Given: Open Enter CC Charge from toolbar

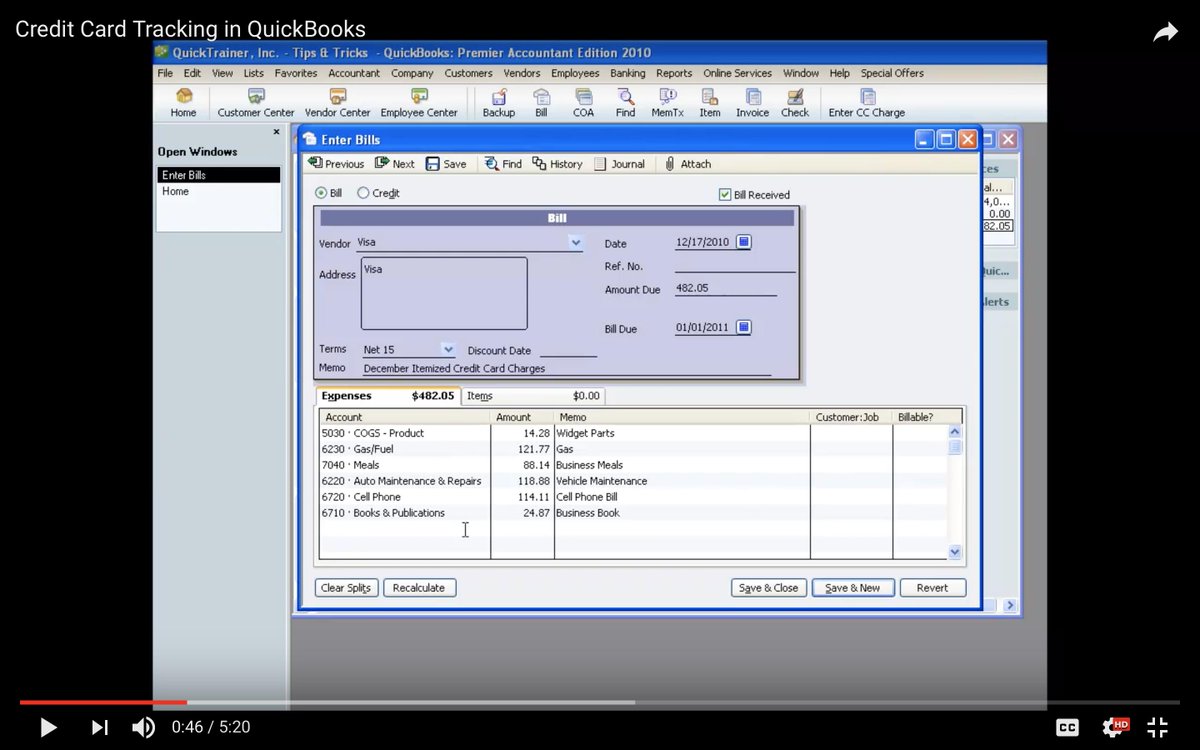Looking at the screenshot, I should tap(866, 103).
